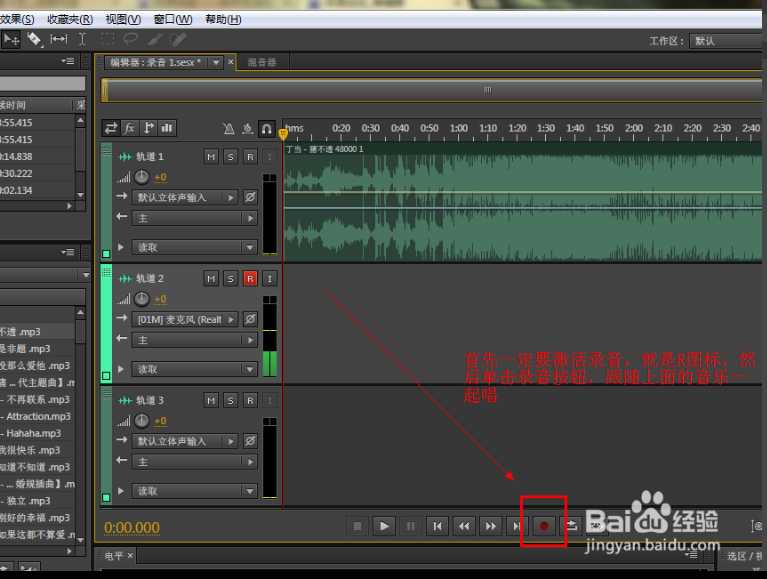
Task: Open the 帮助(H) menu
Action: (x=223, y=20)
